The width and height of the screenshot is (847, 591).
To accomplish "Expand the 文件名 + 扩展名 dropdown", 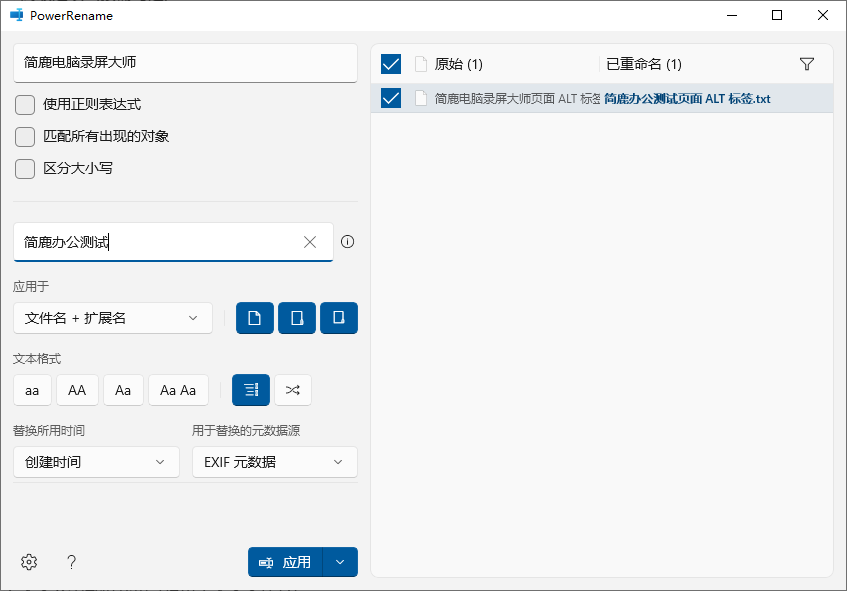I will point(113,318).
